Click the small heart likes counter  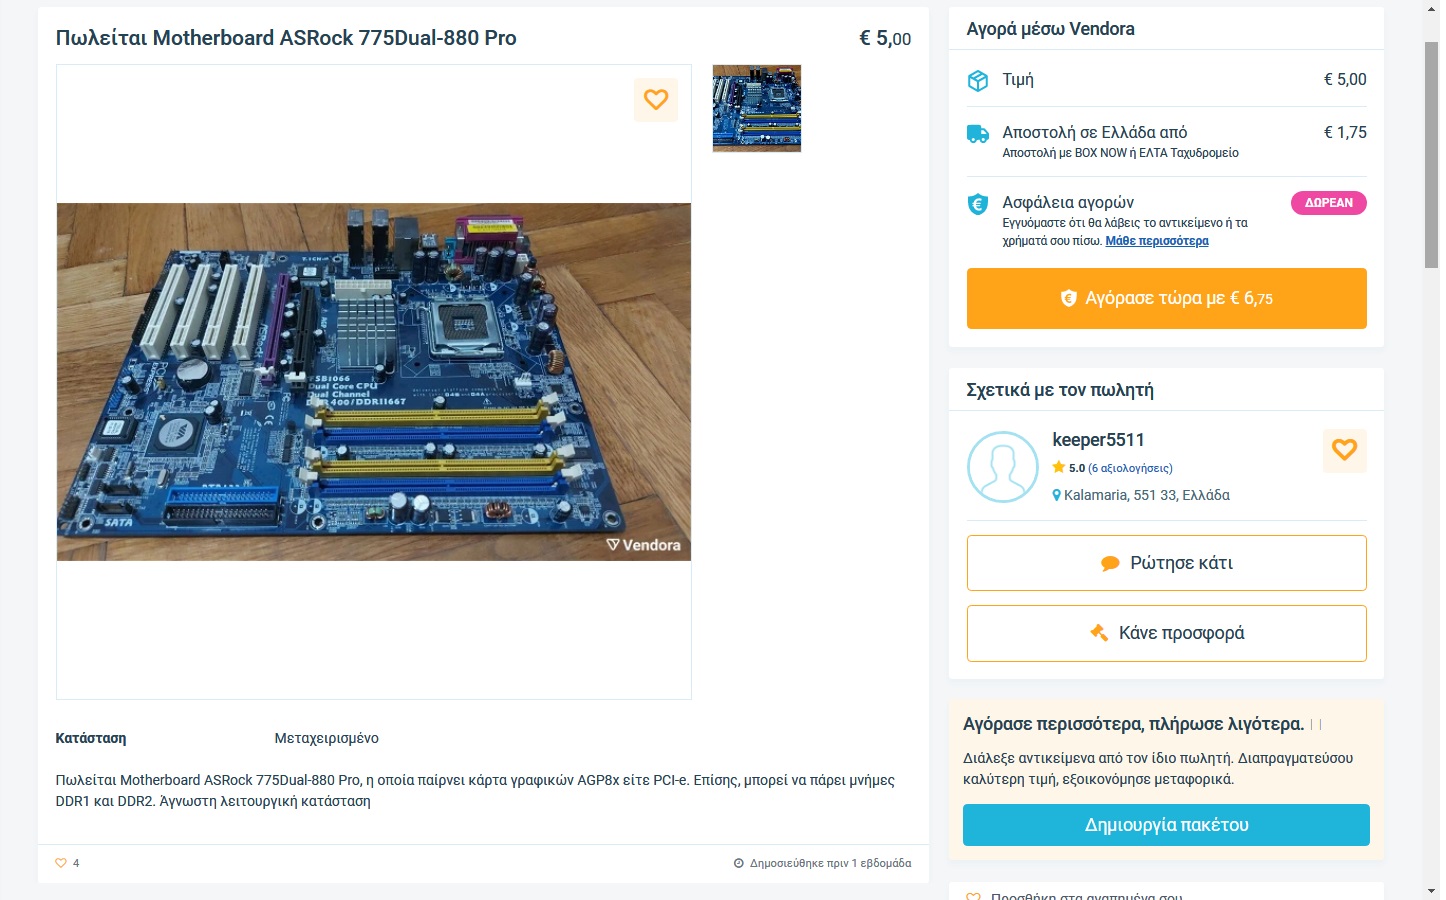pos(67,863)
